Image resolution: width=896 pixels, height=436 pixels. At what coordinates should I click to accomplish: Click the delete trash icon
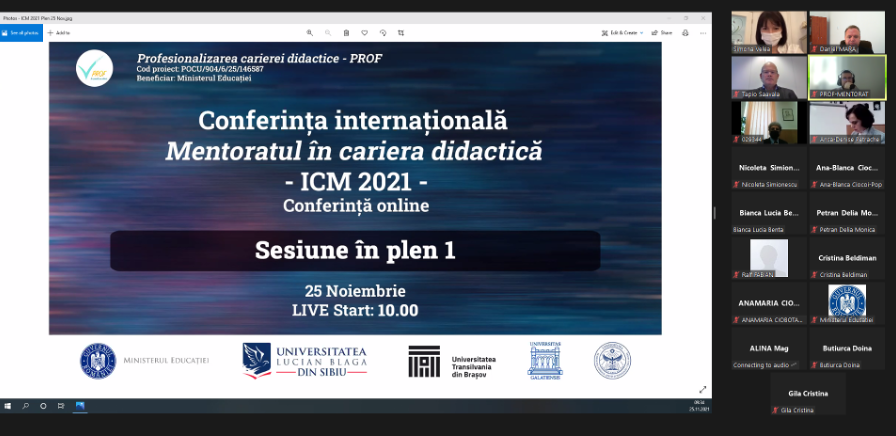pyautogui.click(x=347, y=33)
